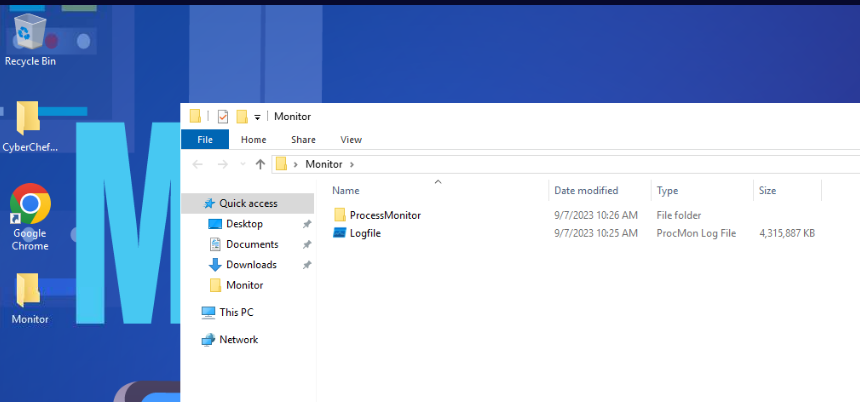Open Desktop in the navigation pane
Screen dimensions: 860x402
[x=244, y=224]
